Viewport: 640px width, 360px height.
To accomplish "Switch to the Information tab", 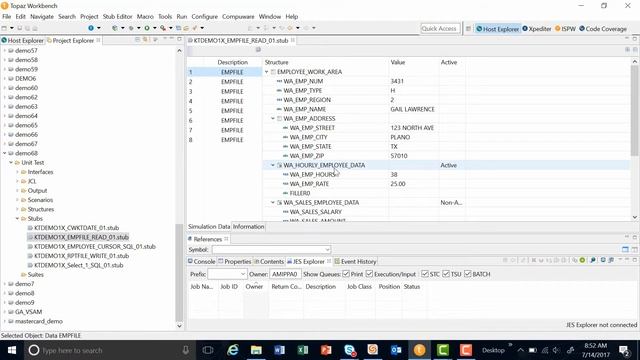I will (x=249, y=227).
